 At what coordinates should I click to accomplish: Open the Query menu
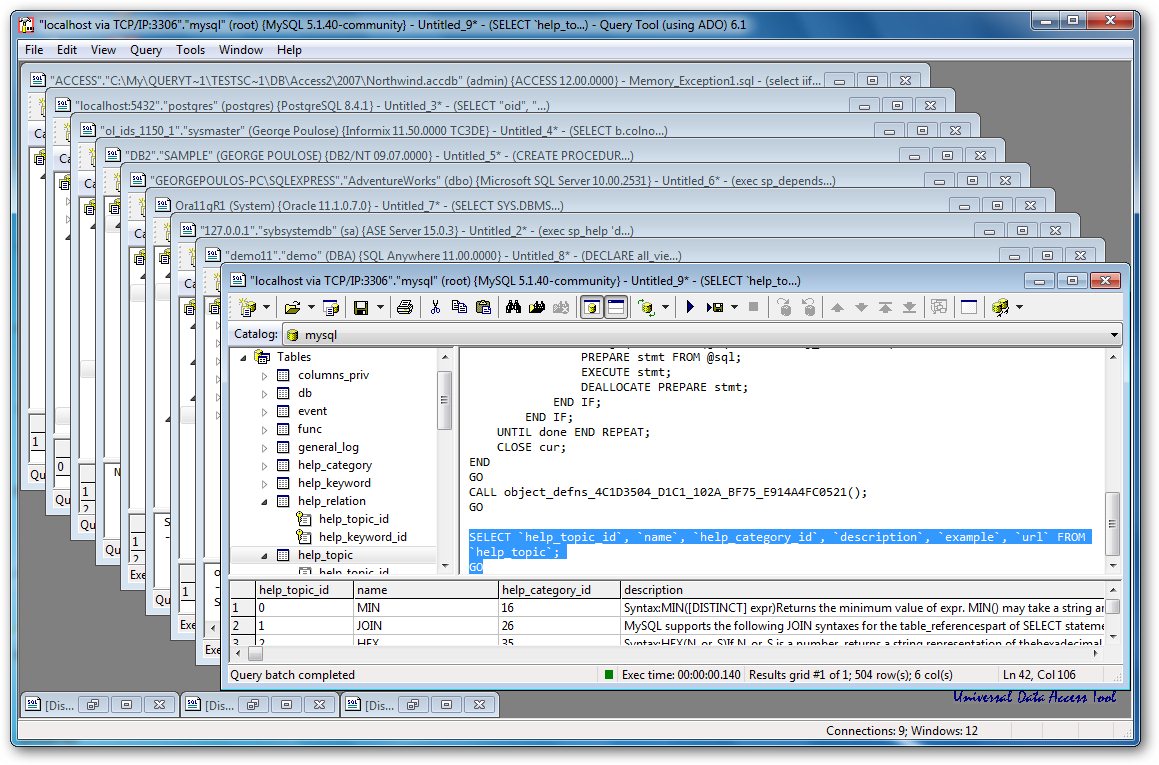pos(146,50)
